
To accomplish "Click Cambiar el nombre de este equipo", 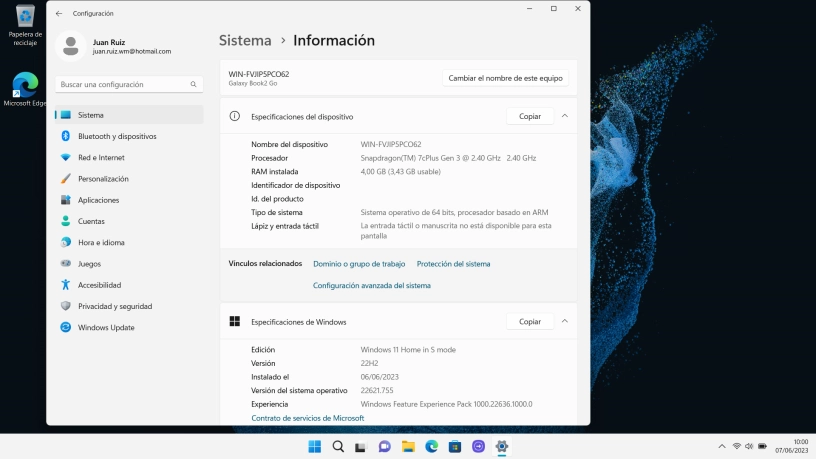I will [x=505, y=78].
